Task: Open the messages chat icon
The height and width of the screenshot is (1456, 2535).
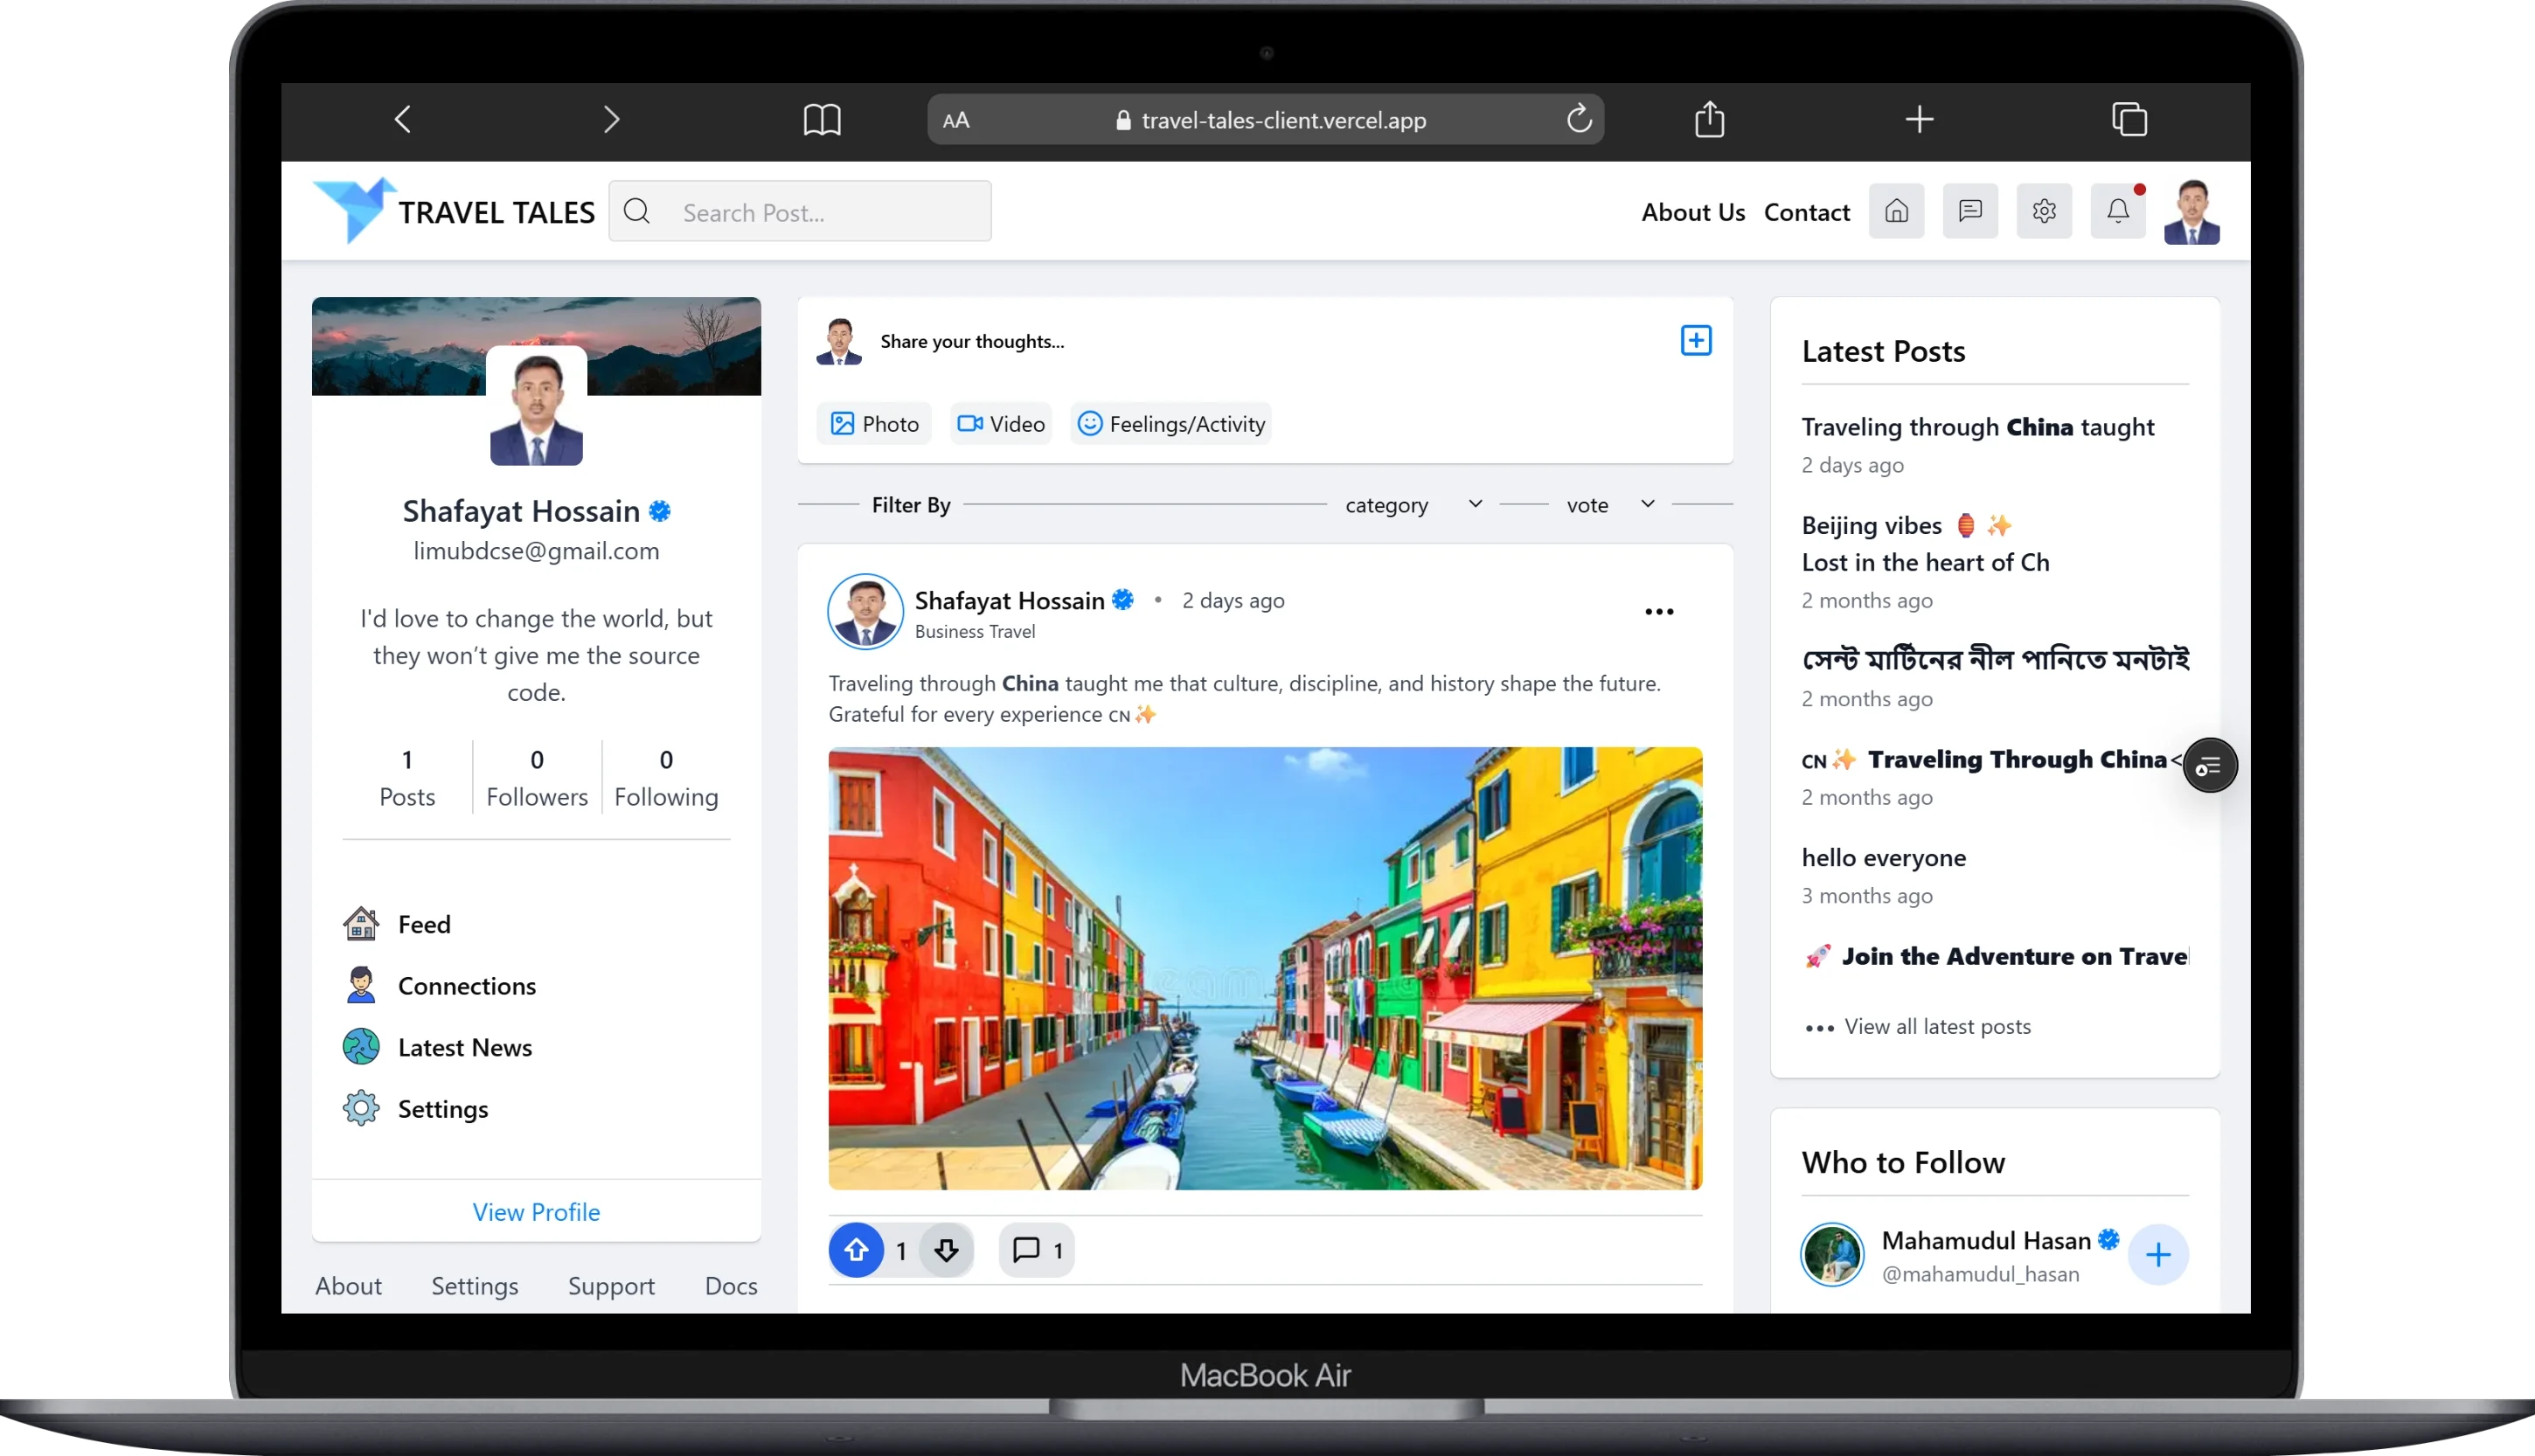Action: (x=1970, y=211)
